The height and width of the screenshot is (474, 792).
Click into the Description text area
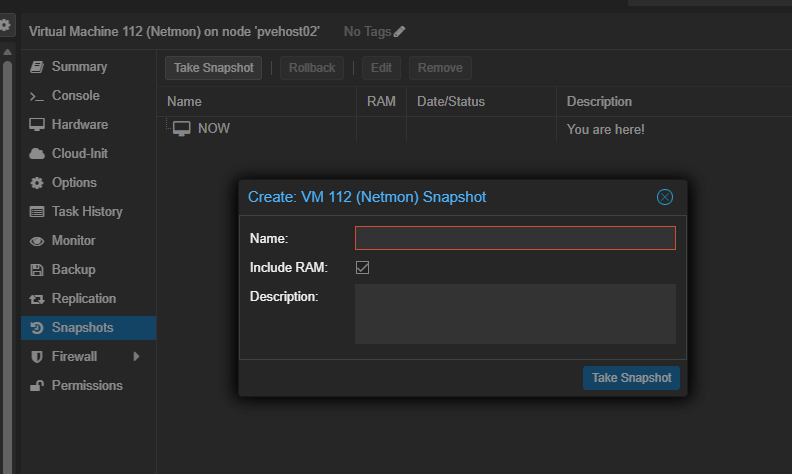515,314
